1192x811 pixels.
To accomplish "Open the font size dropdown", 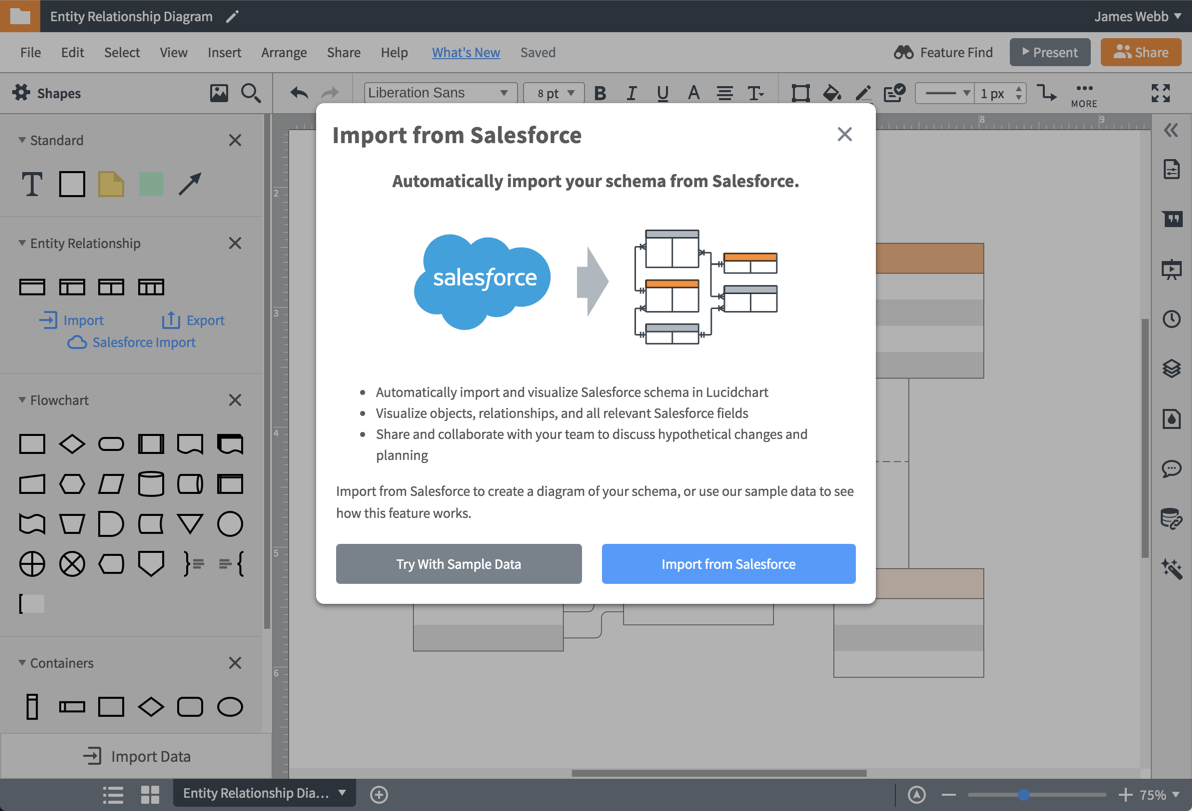I will click(553, 92).
